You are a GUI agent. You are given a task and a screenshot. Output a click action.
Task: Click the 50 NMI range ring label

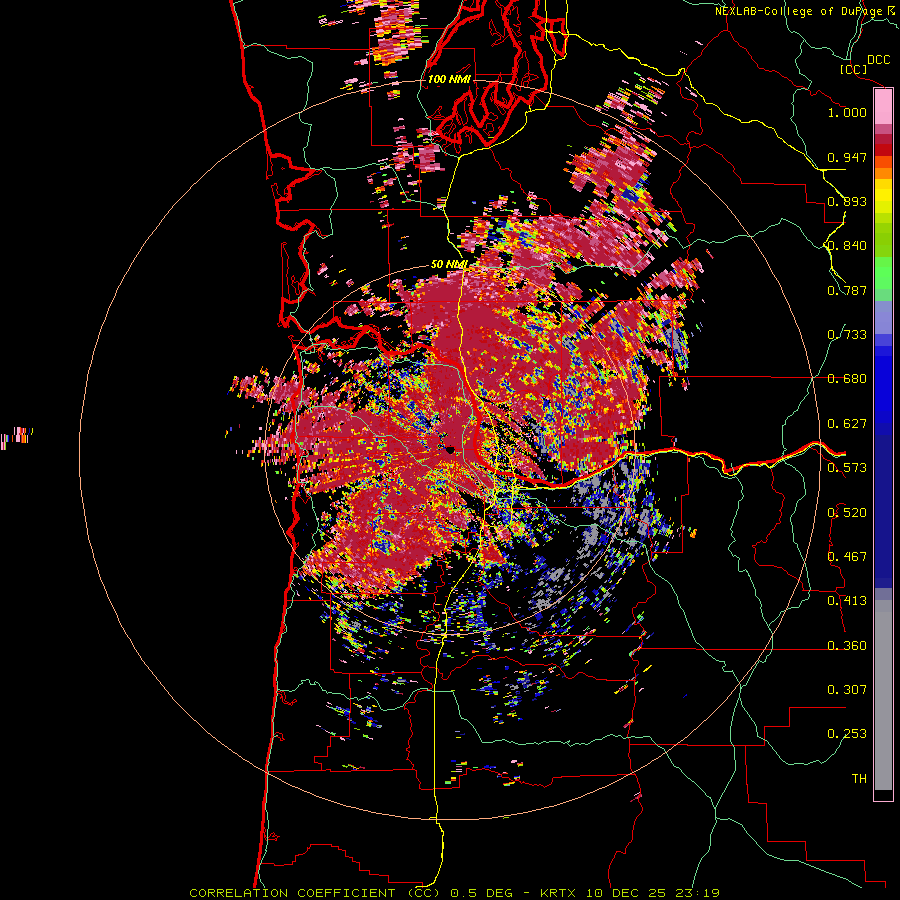point(449,264)
